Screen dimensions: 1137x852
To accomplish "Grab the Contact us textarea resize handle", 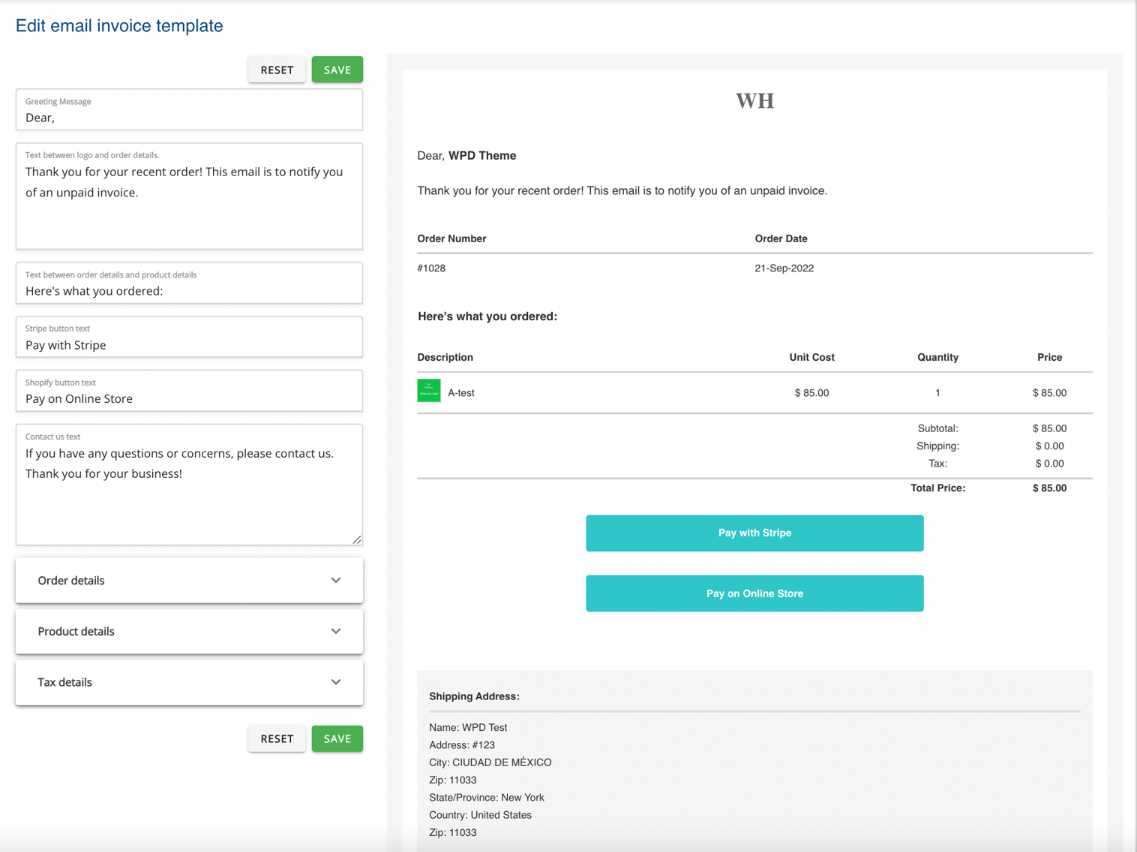I will [x=357, y=540].
